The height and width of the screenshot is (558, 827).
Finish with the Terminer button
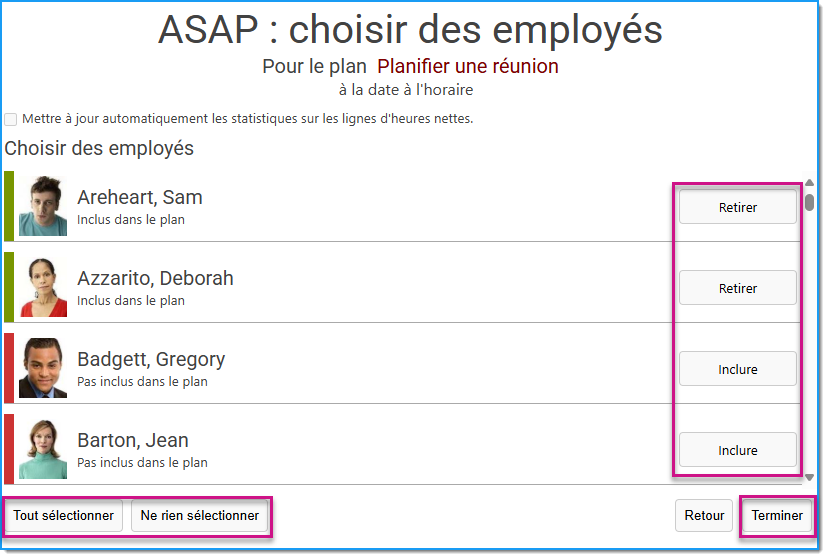777,515
